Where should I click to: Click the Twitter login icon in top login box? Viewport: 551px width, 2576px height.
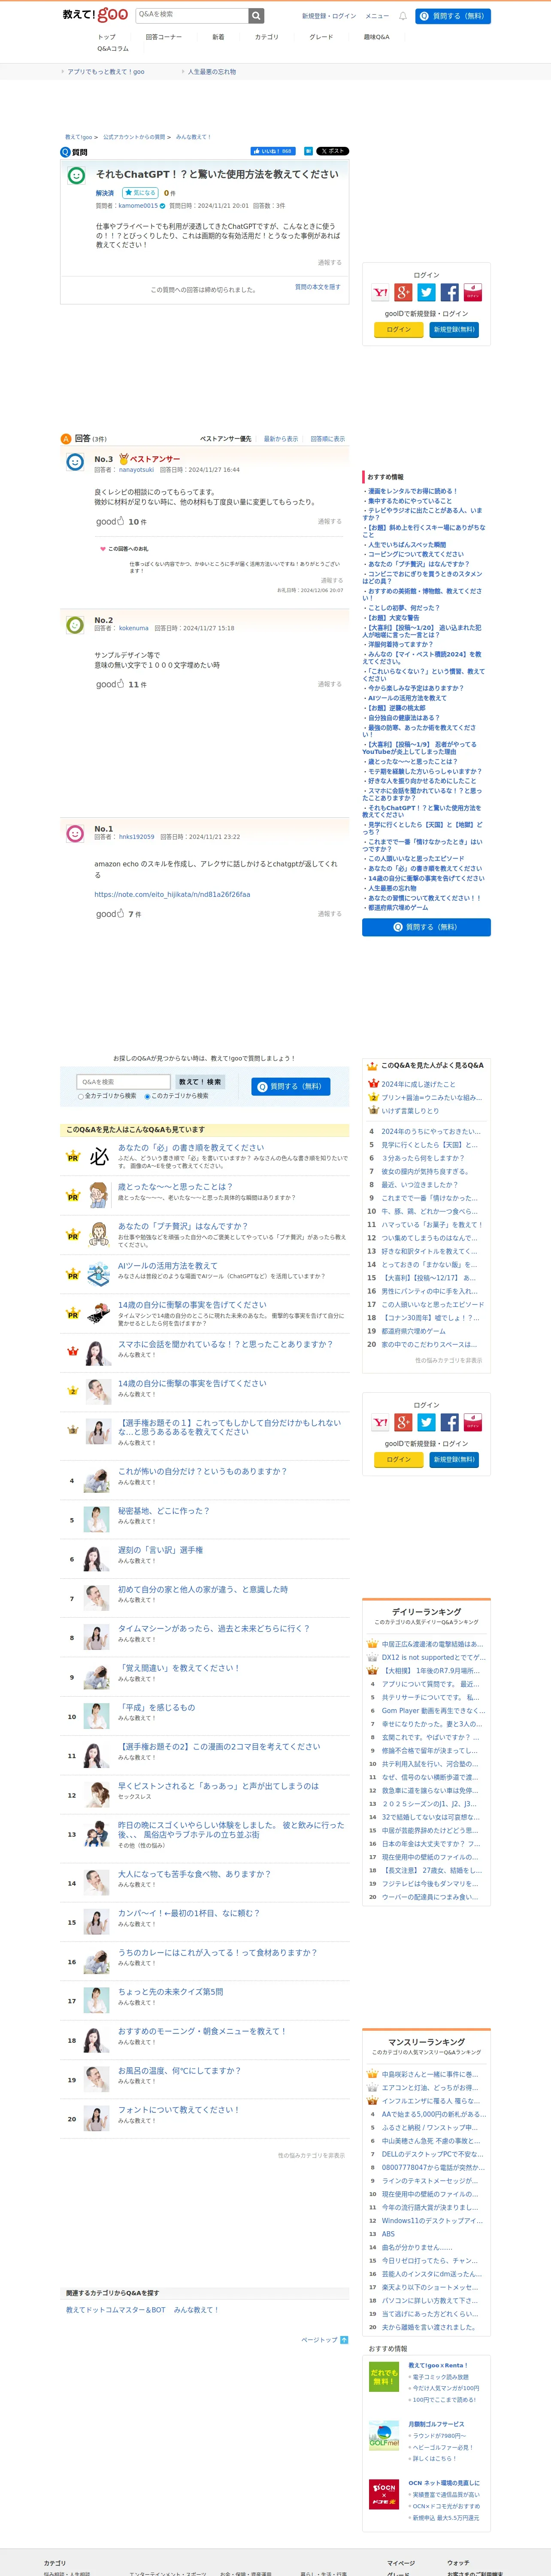coord(426,292)
